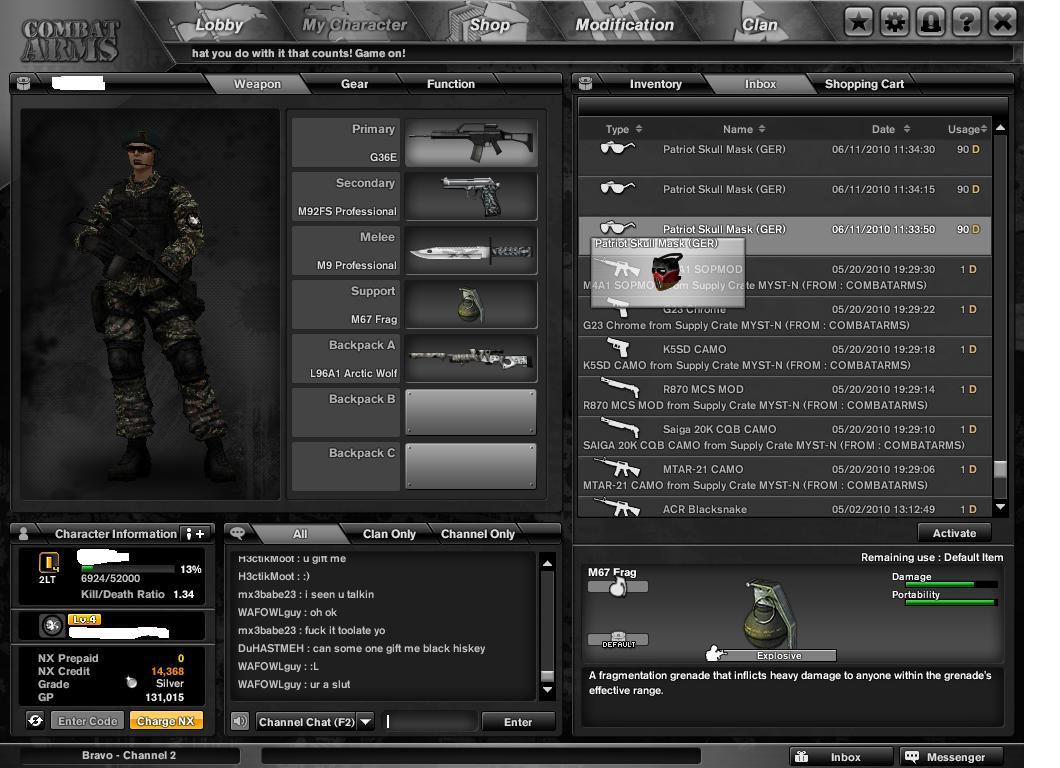
Task: Toggle the chat speaker sound icon
Action: (240, 721)
